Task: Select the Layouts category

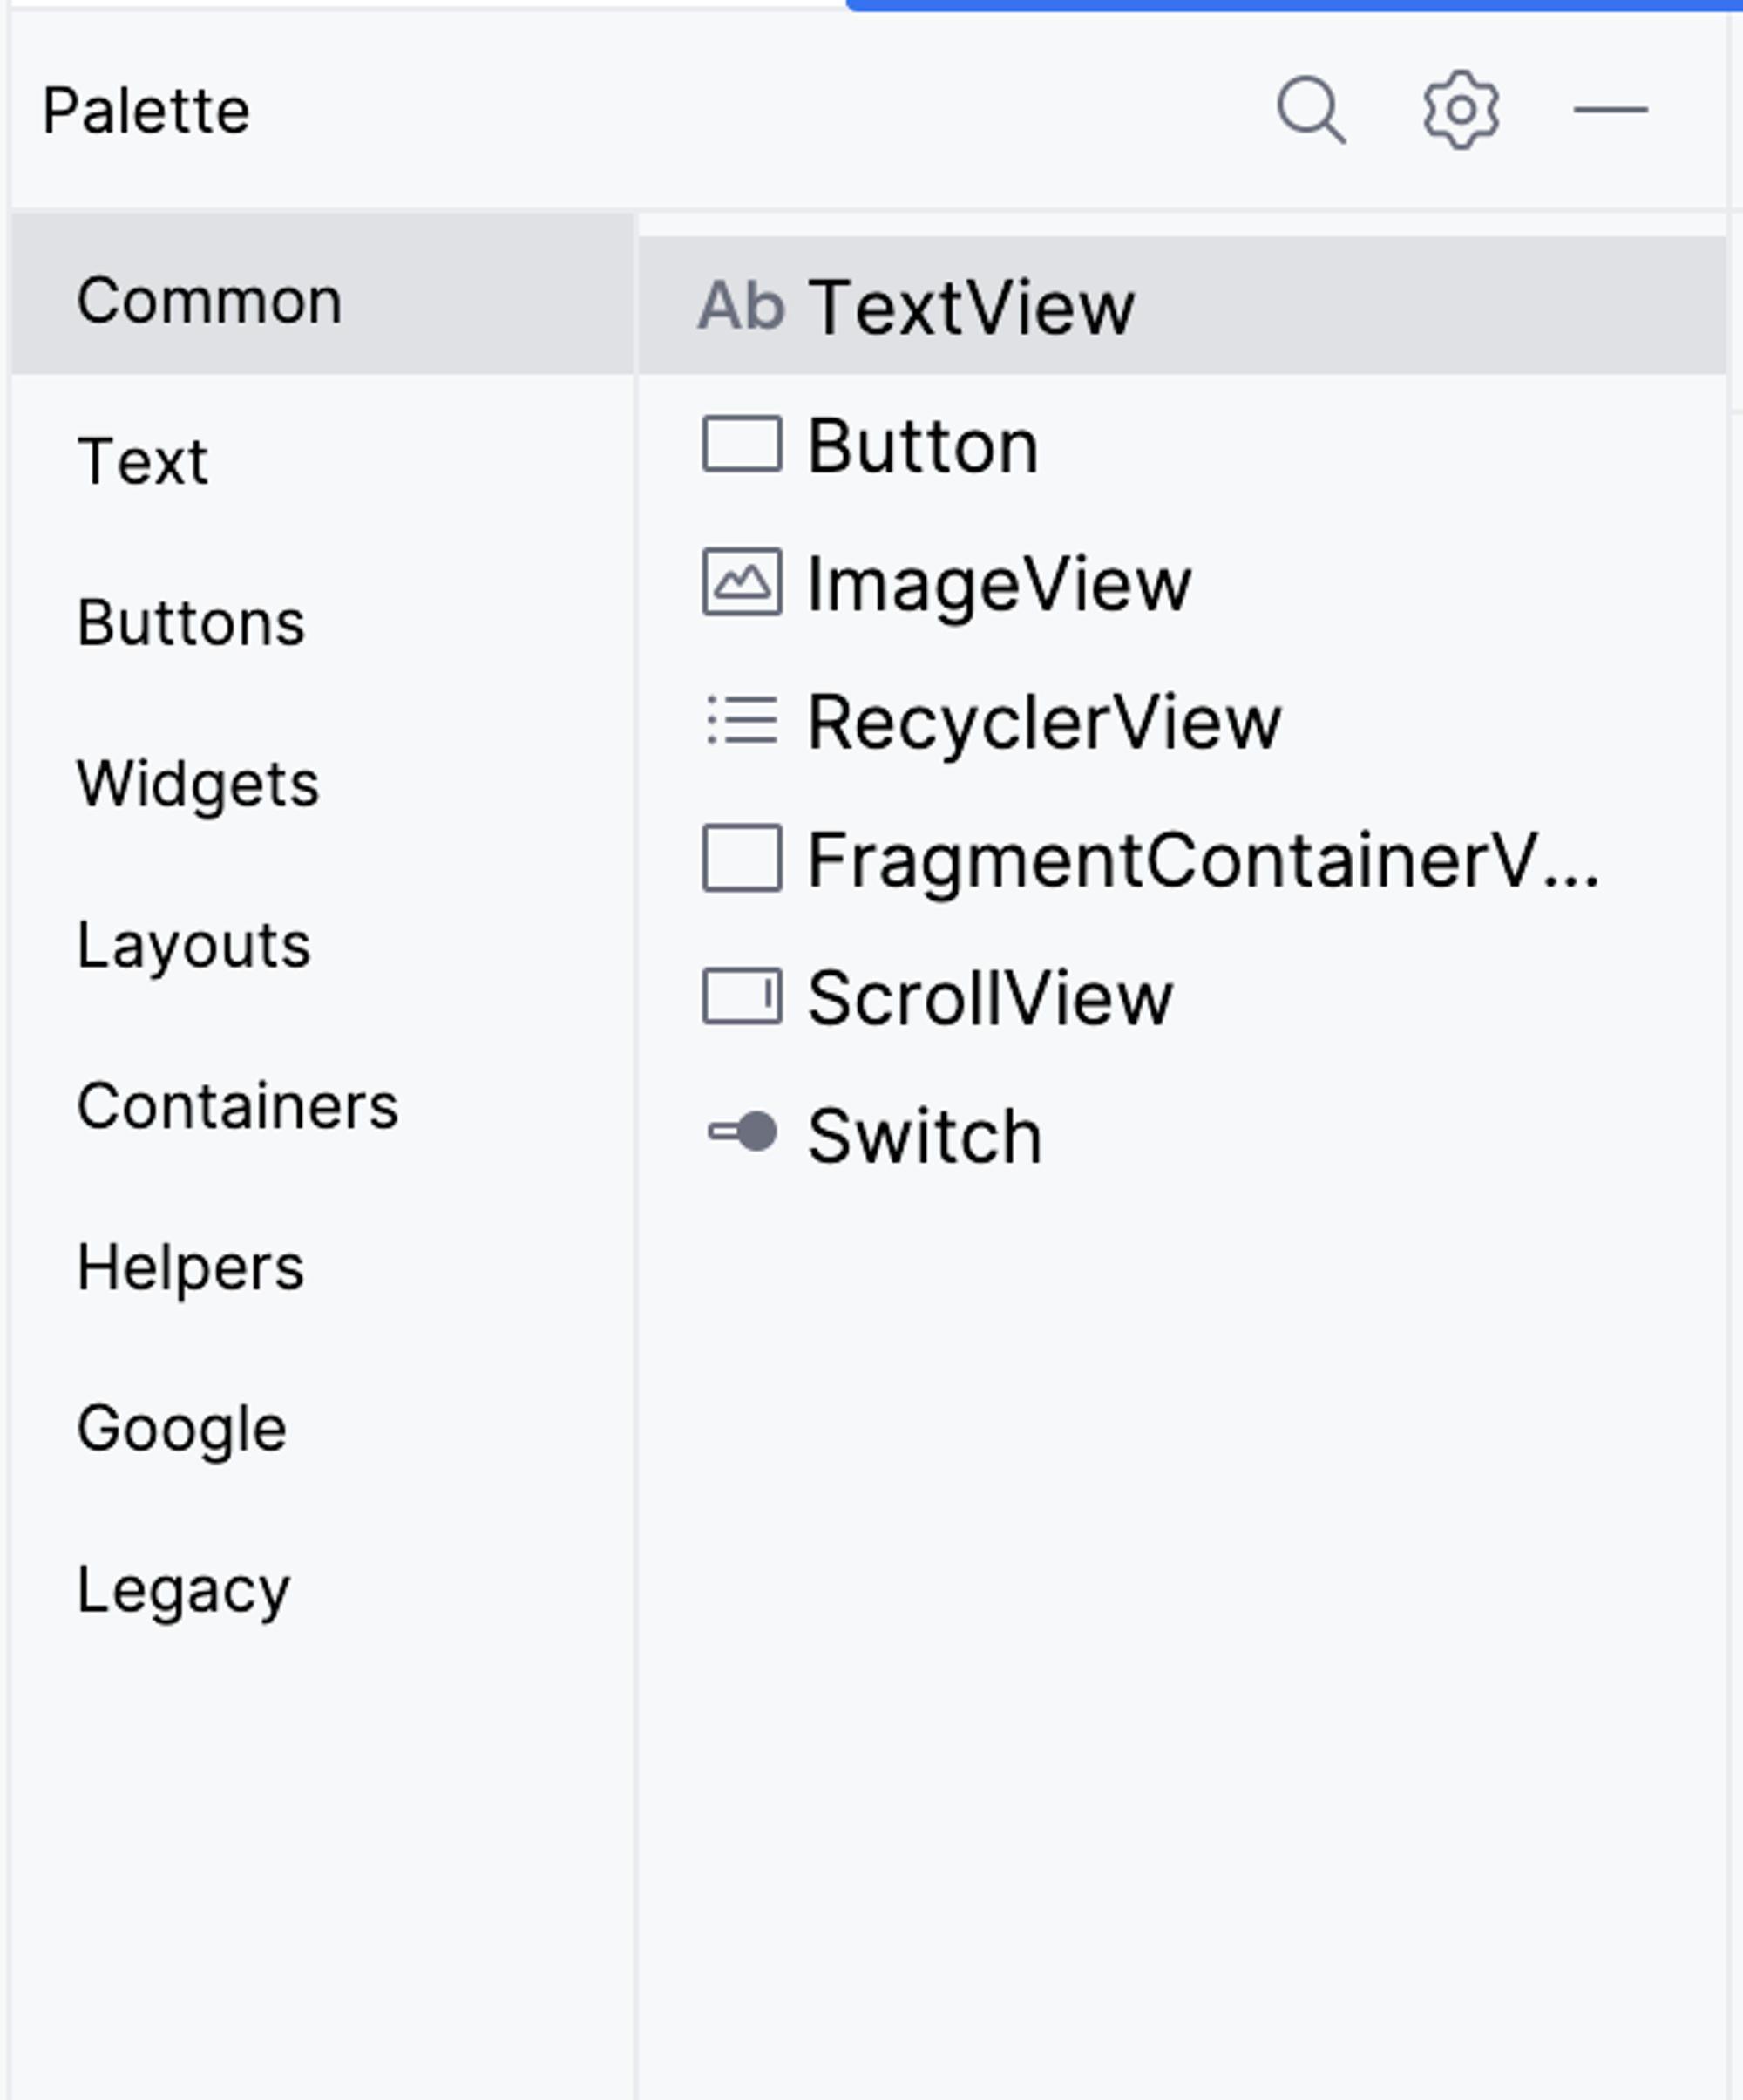Action: click(x=194, y=945)
